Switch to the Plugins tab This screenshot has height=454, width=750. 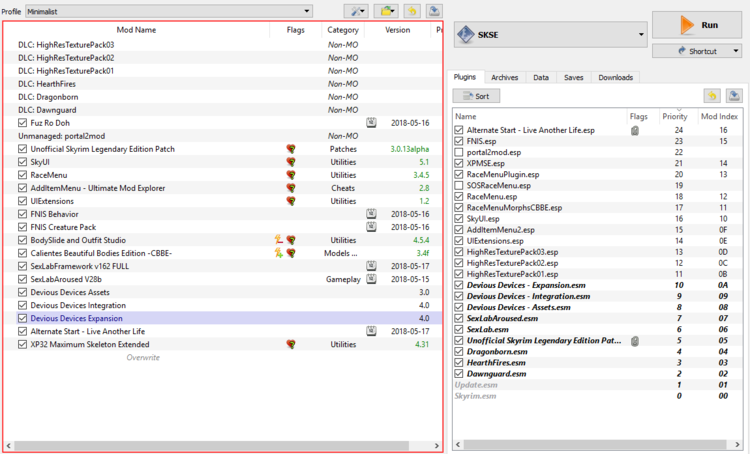(x=465, y=77)
